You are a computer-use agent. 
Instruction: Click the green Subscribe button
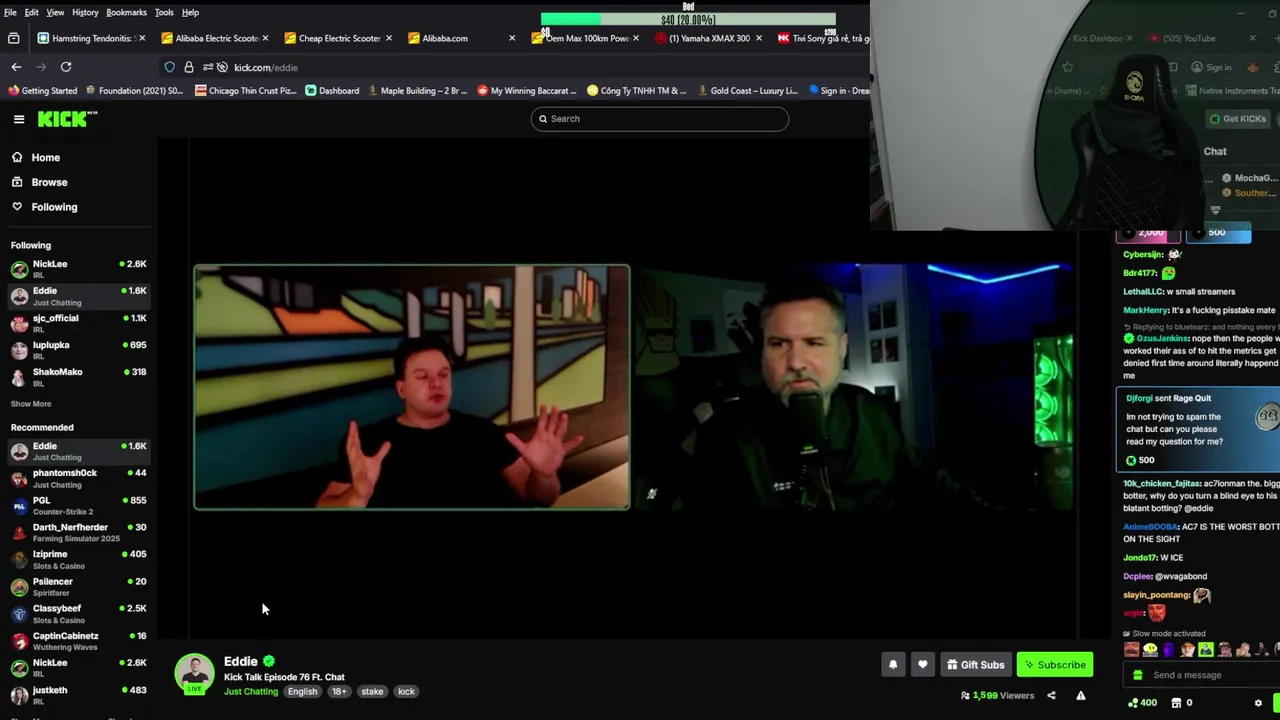(1055, 665)
